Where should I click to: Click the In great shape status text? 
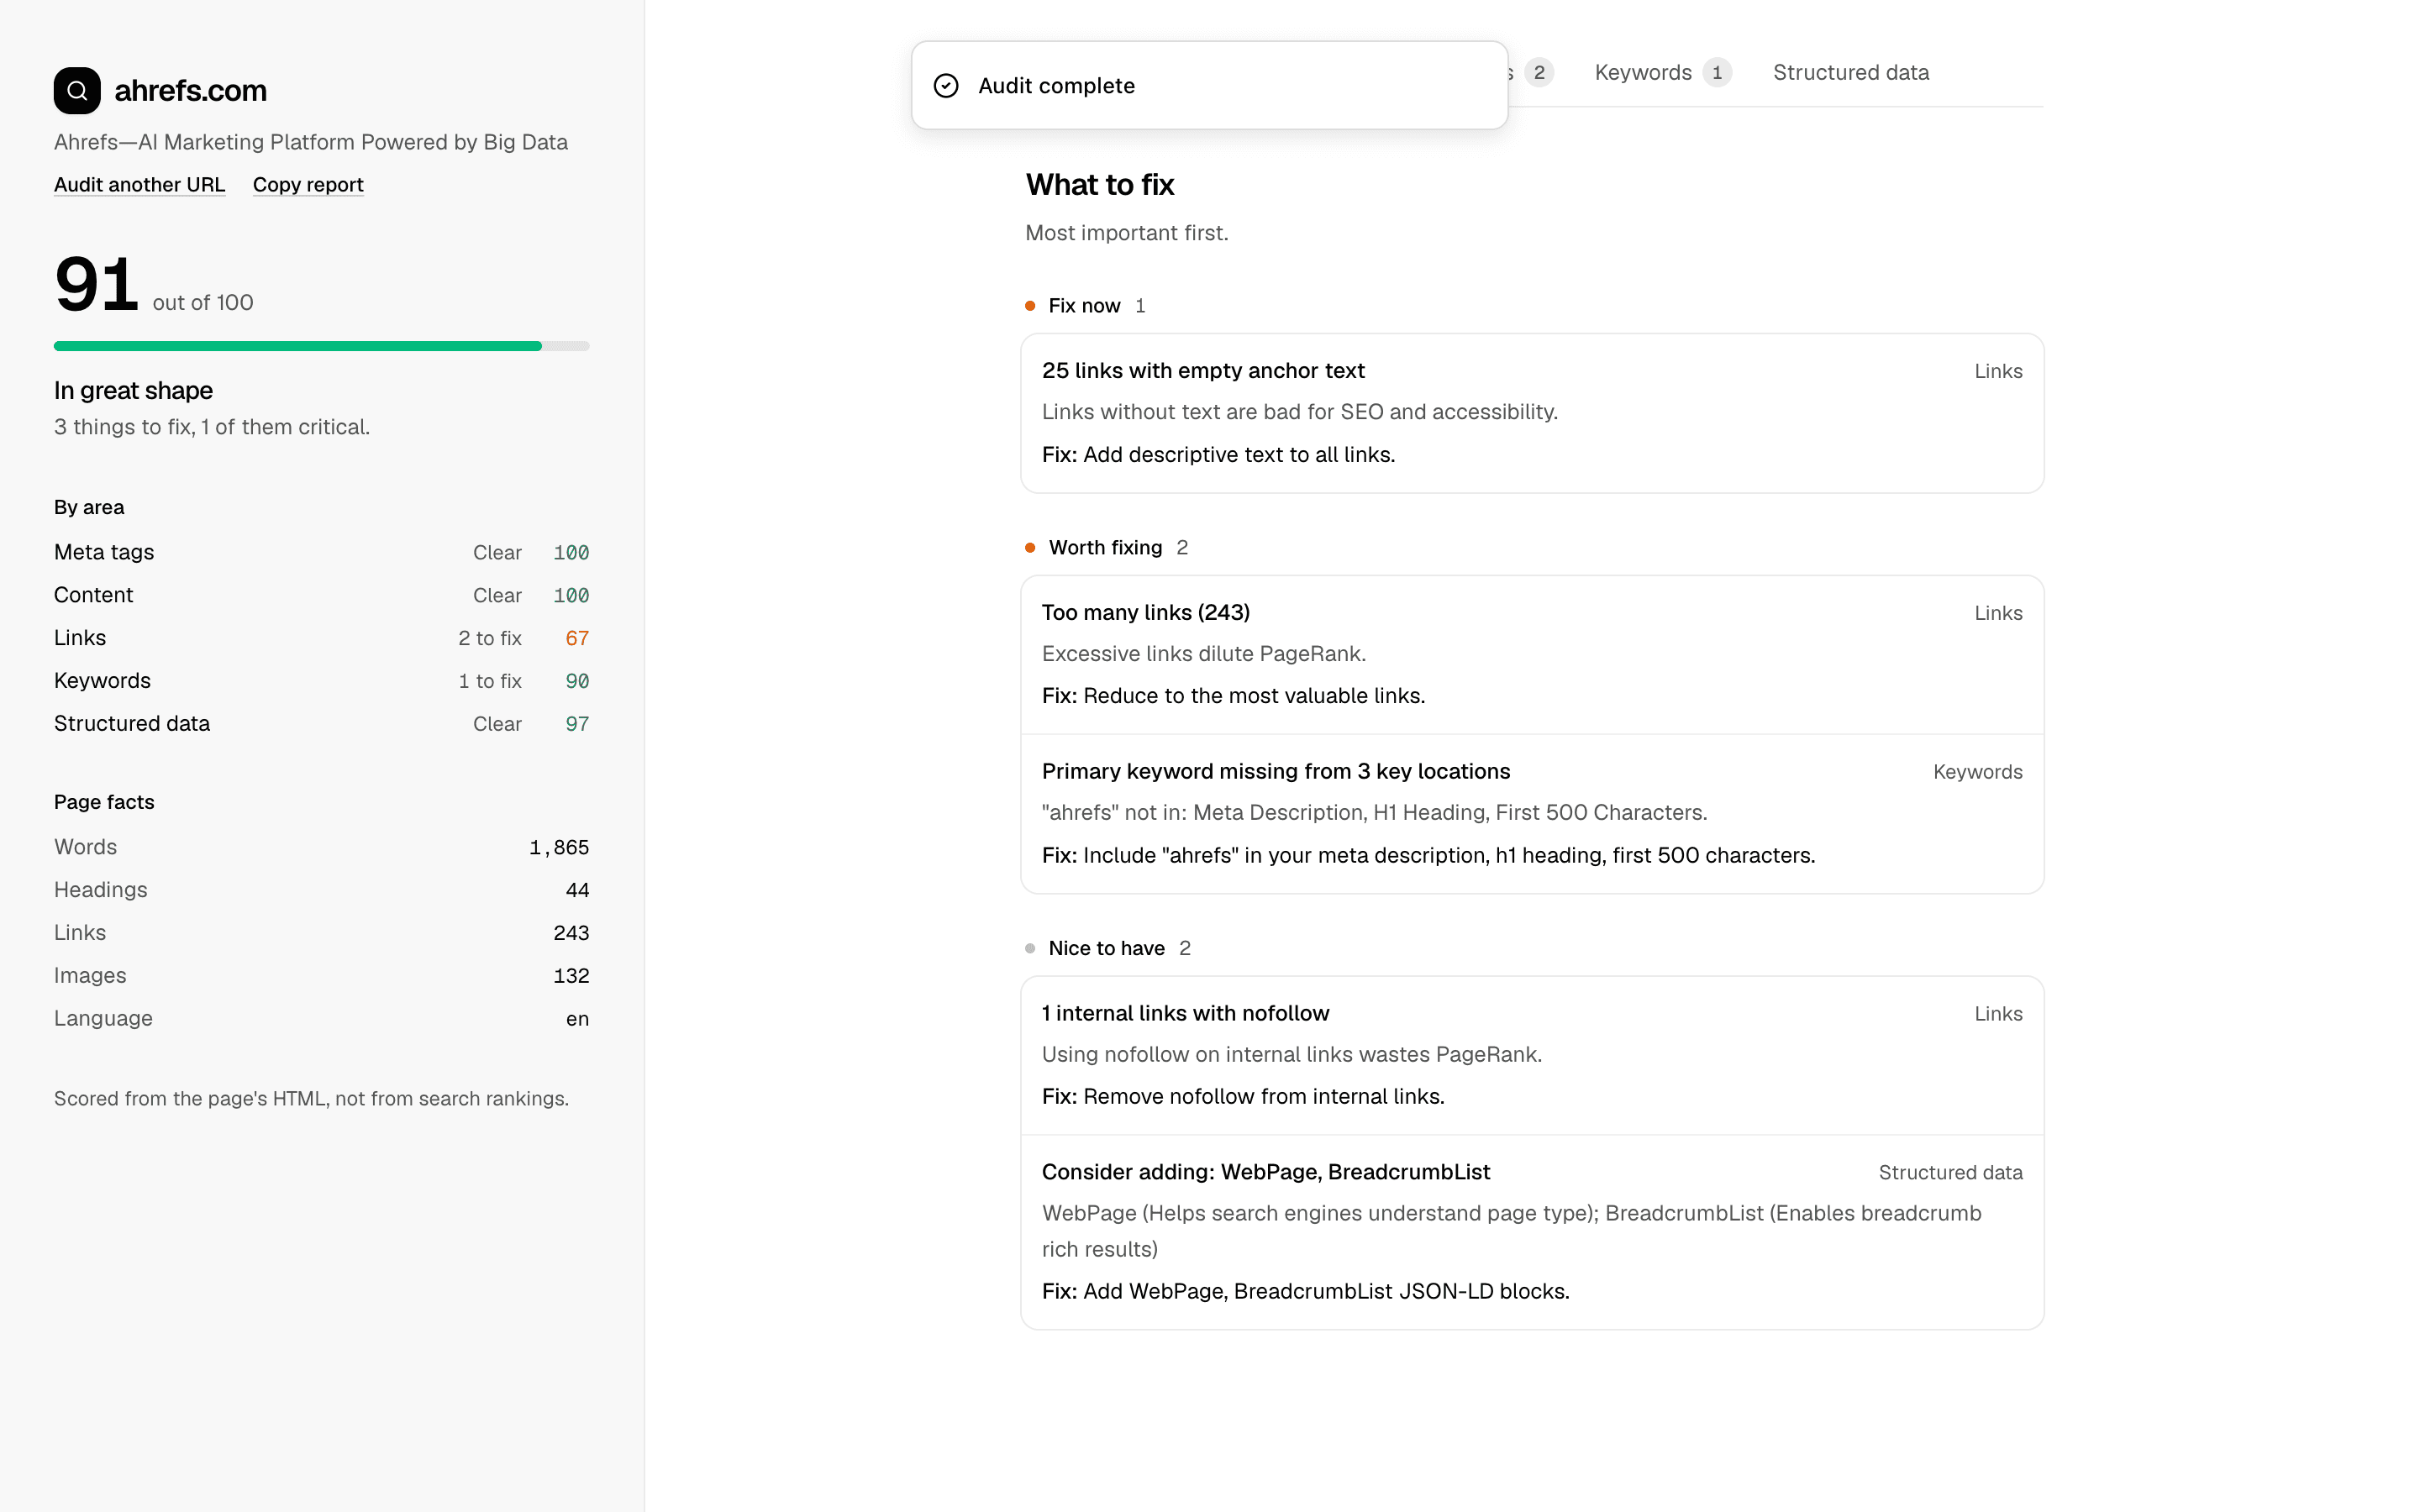[133, 391]
